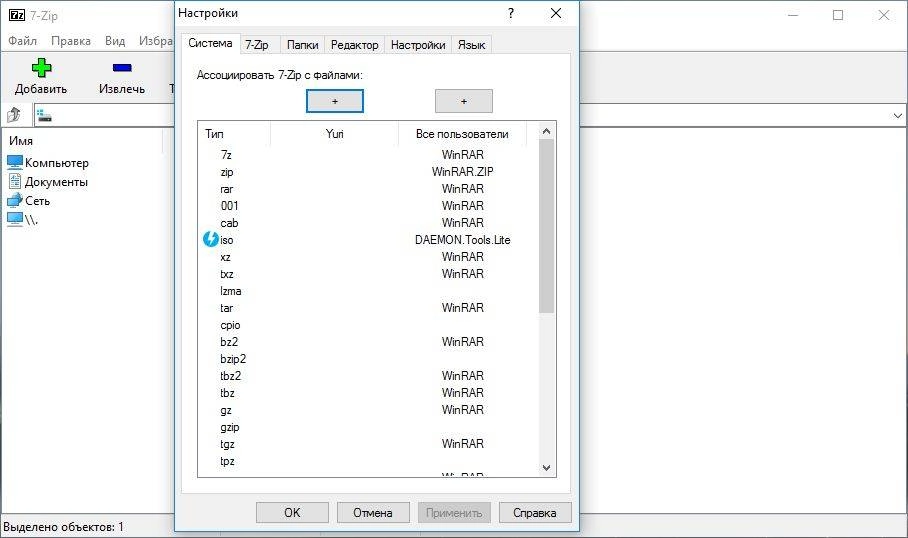Open the address bar dropdown arrow

(x=898, y=115)
